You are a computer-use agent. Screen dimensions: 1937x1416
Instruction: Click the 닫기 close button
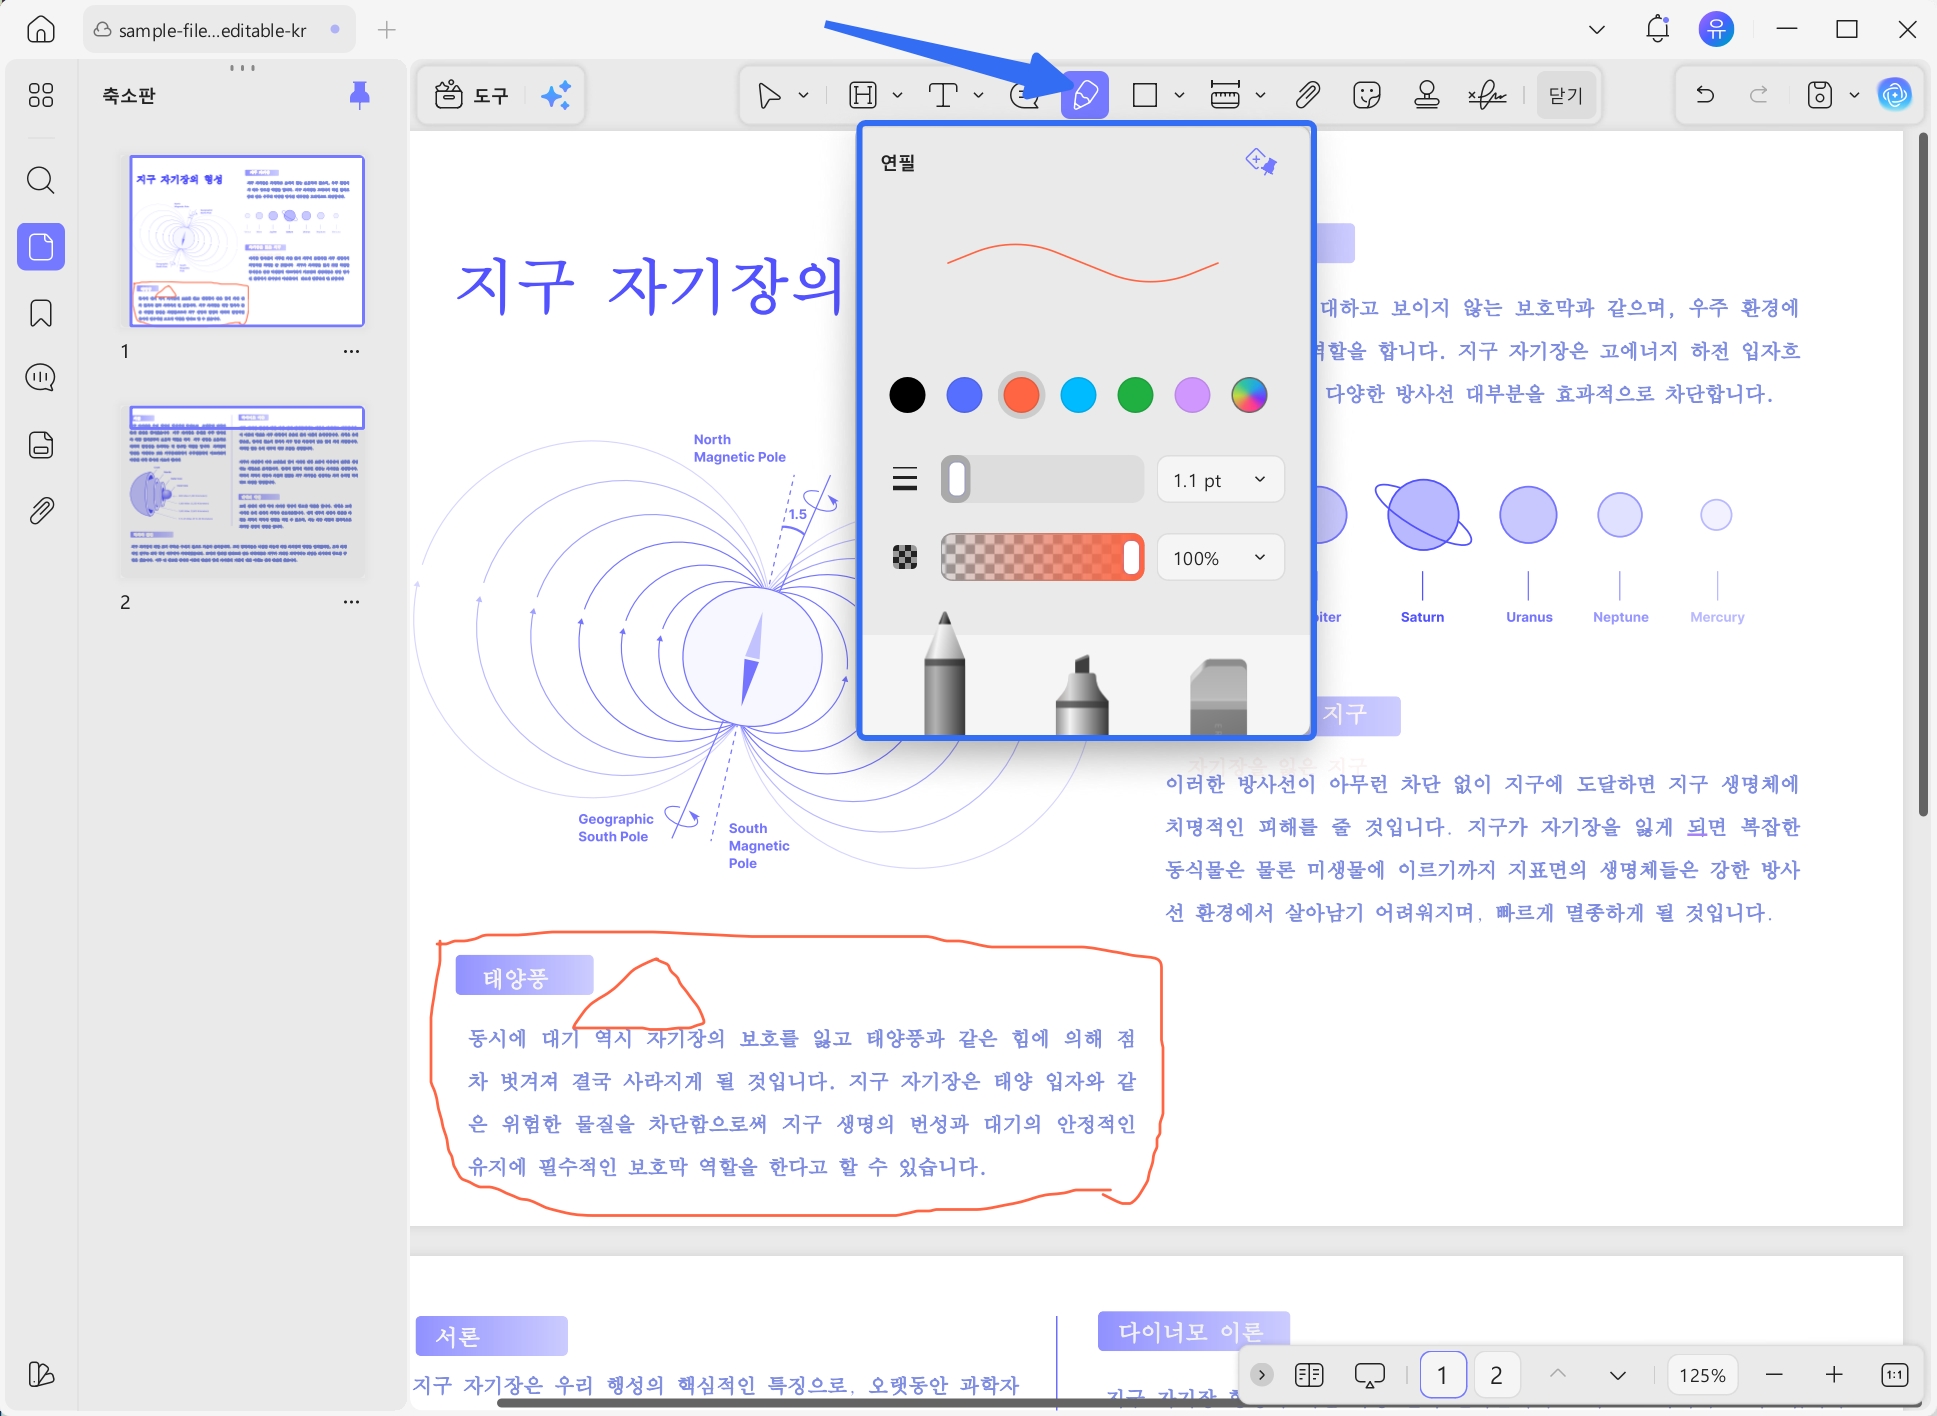pyautogui.click(x=1565, y=95)
